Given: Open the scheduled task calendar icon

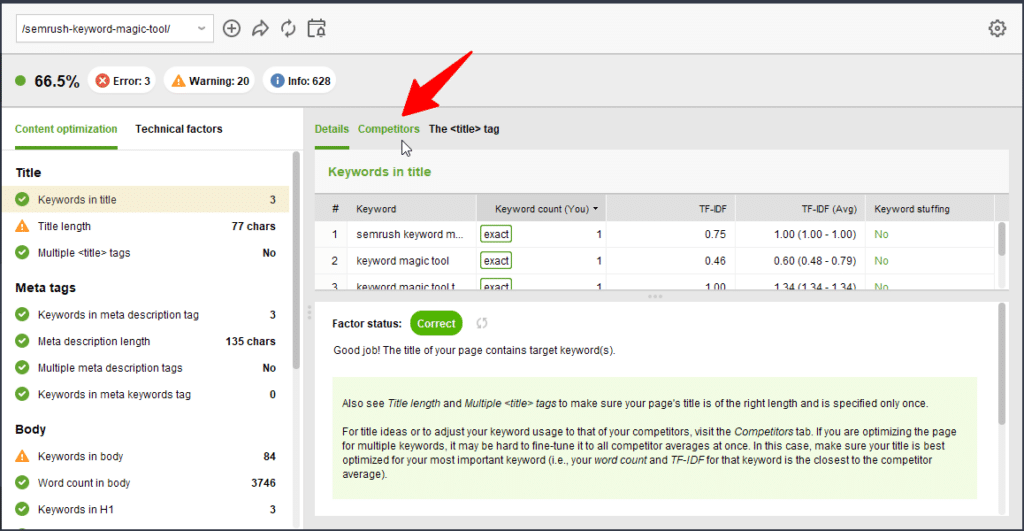Looking at the screenshot, I should point(317,29).
